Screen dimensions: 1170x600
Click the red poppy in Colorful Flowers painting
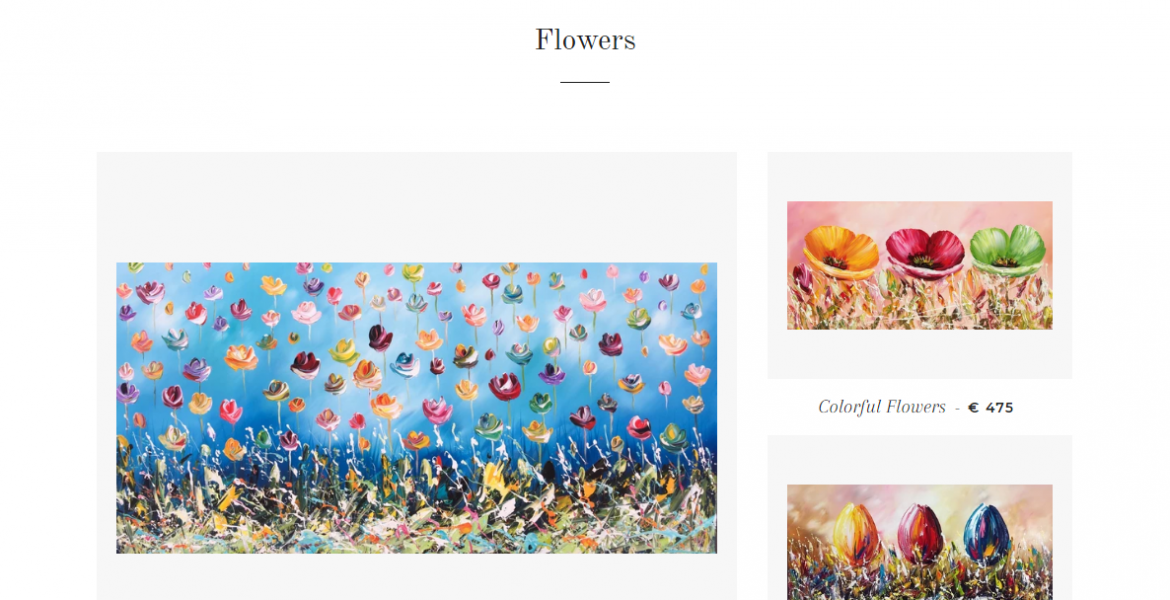pyautogui.click(x=925, y=252)
